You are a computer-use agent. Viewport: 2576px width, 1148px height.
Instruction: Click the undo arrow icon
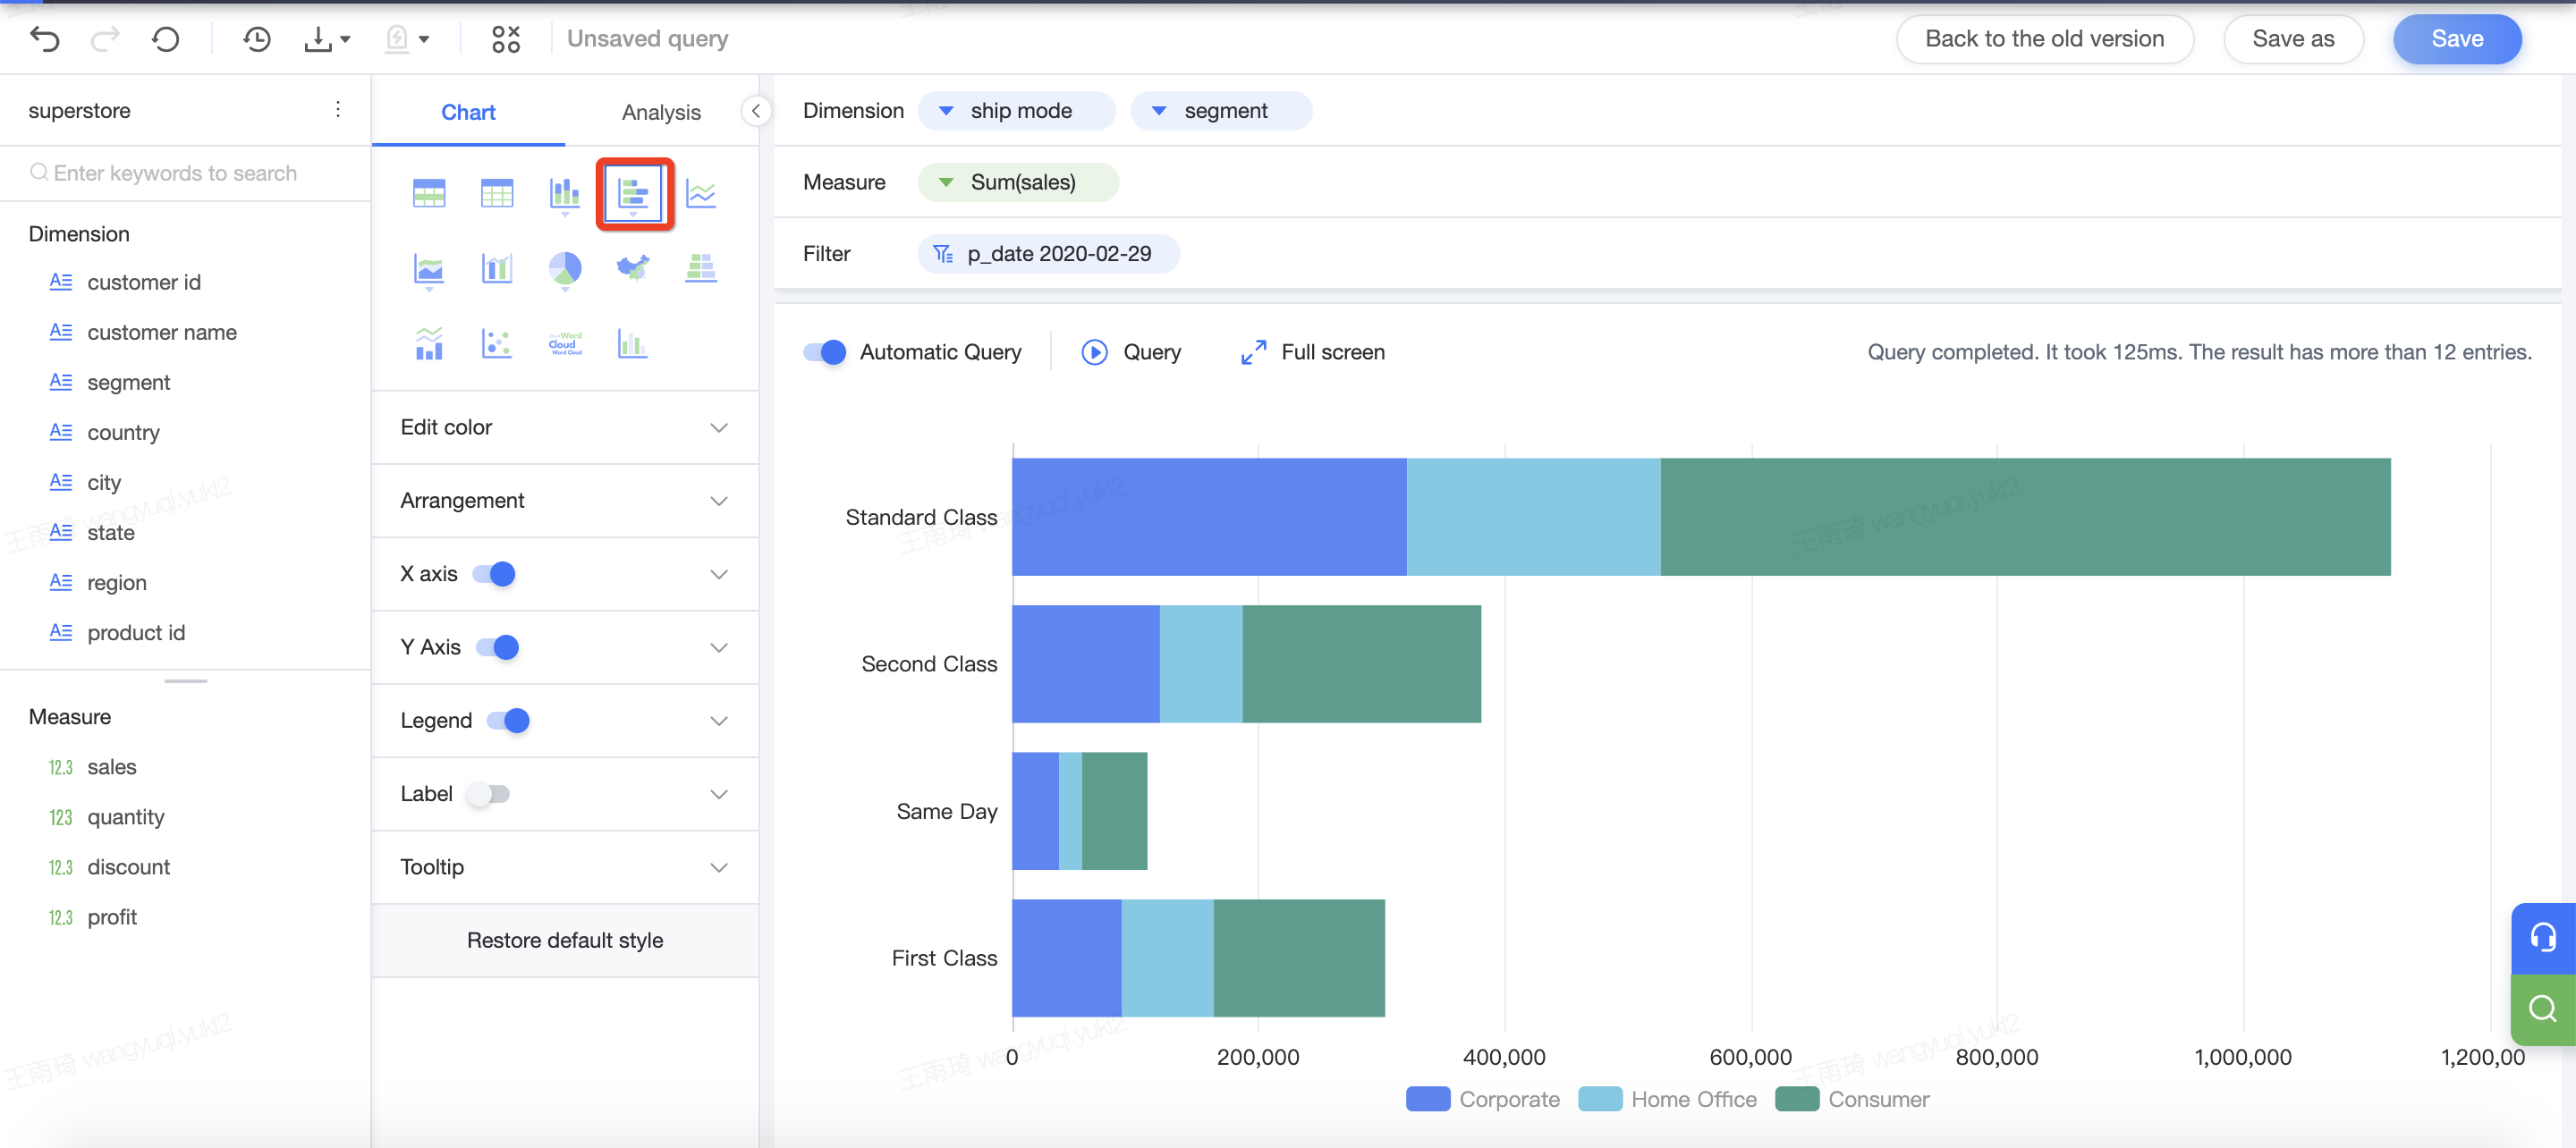point(45,39)
